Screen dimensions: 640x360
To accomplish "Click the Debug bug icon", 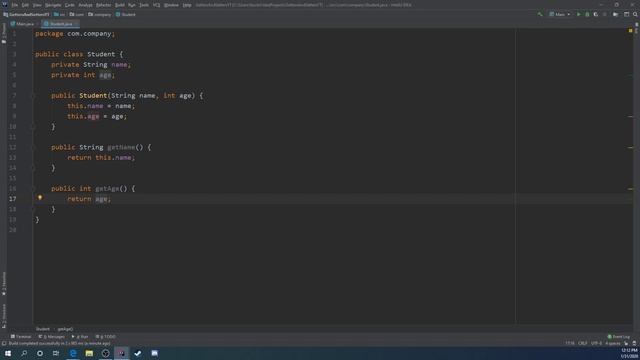I will pos(587,14).
